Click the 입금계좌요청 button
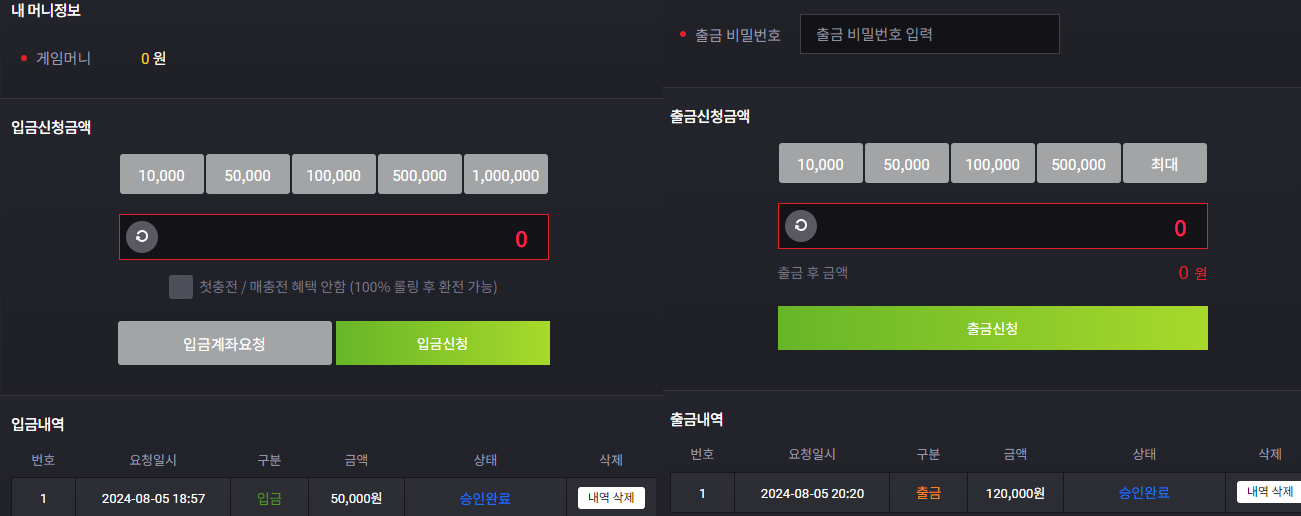This screenshot has width=1301, height=516. coord(225,343)
